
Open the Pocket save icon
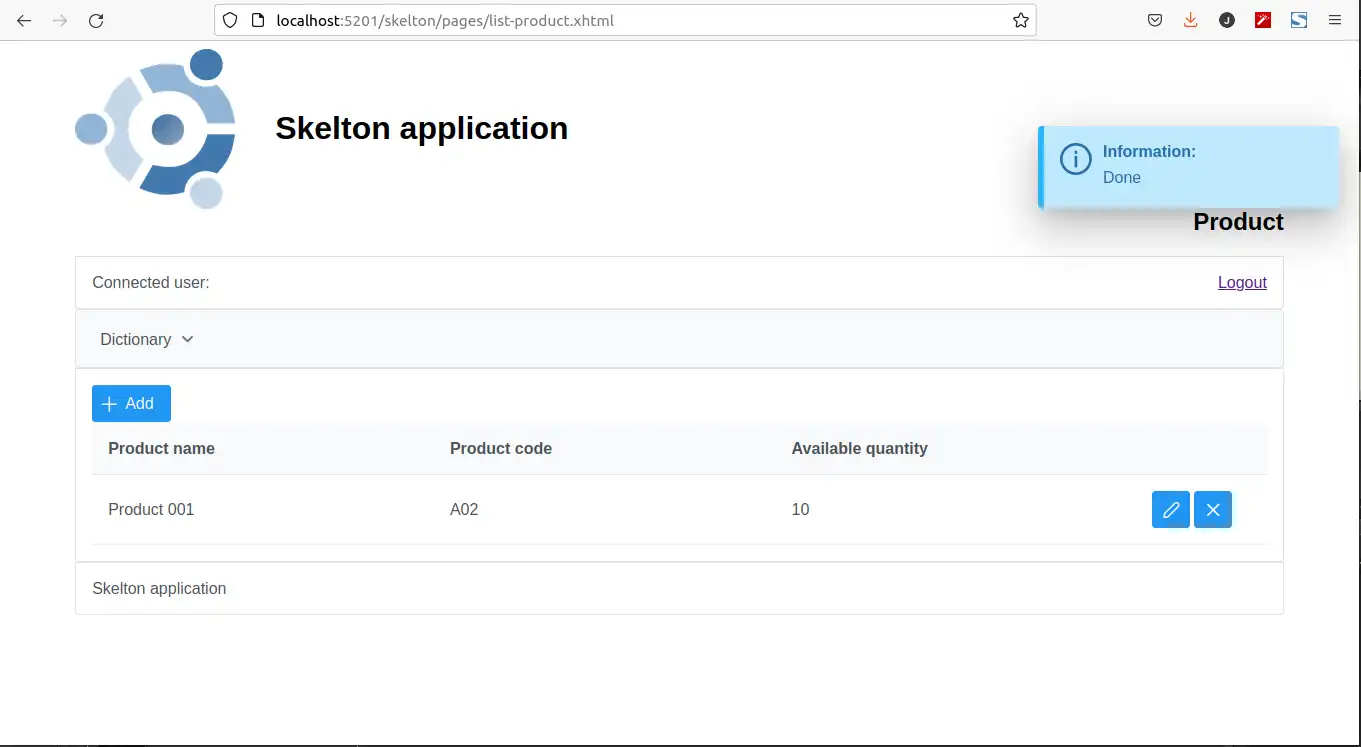[x=1154, y=20]
